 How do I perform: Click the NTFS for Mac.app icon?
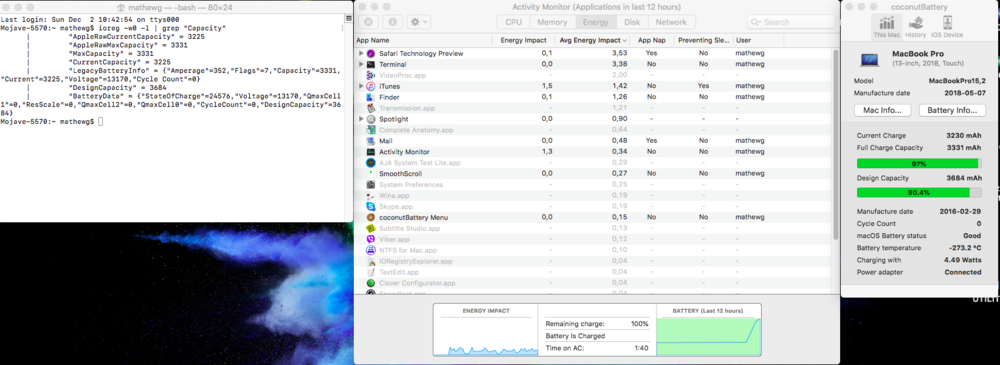[x=371, y=250]
